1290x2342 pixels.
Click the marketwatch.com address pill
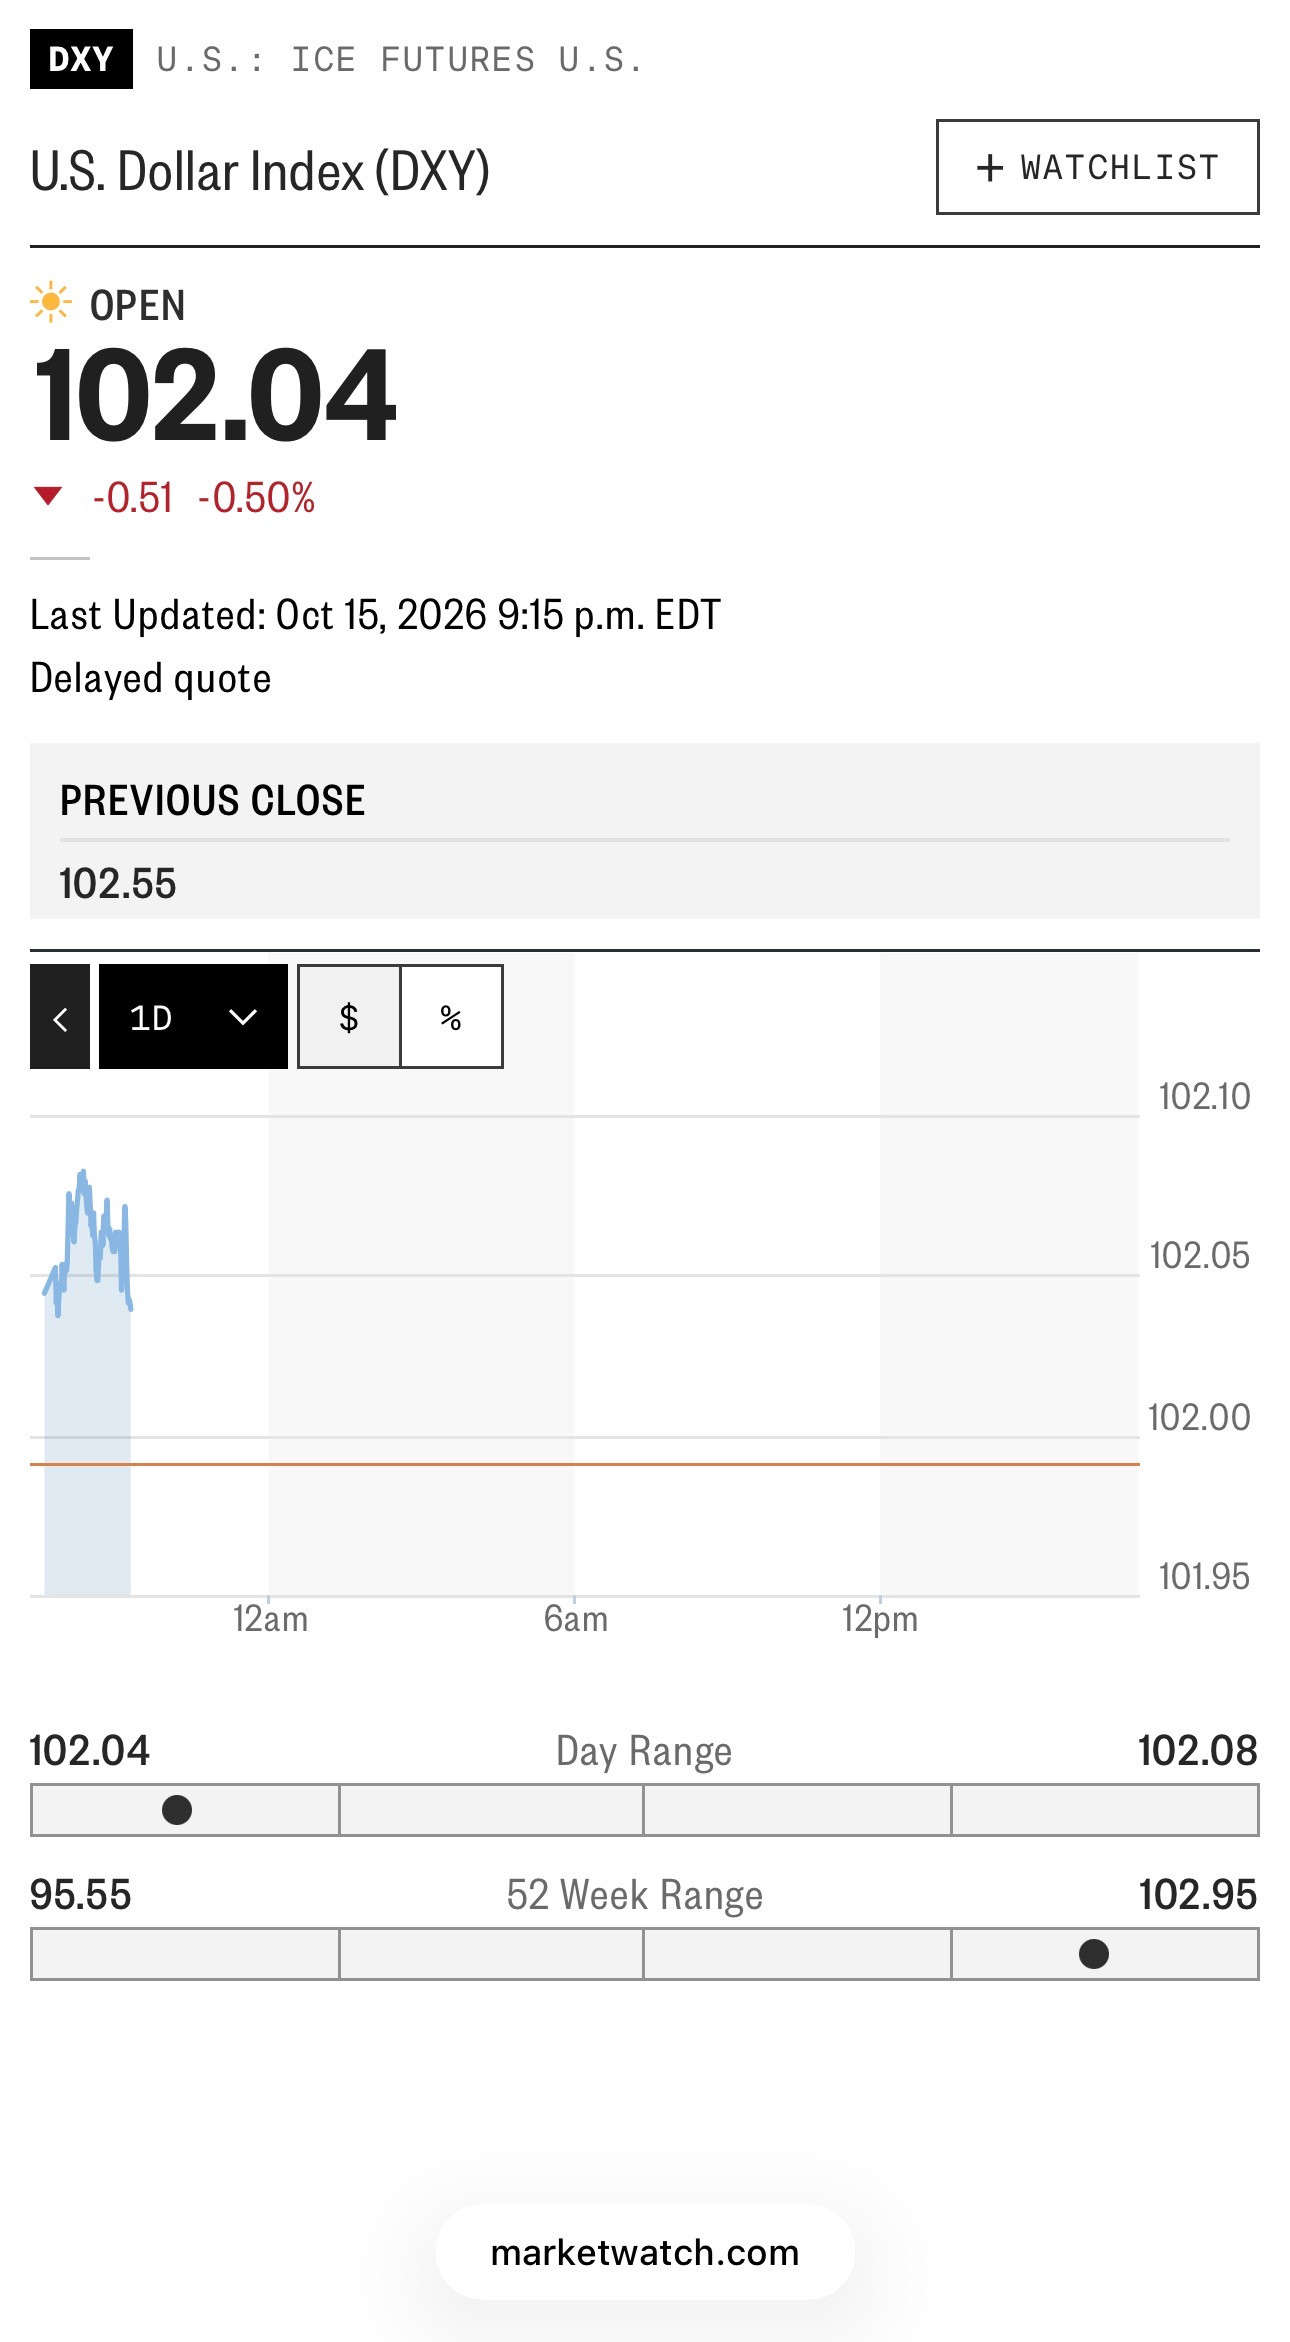[645, 2253]
